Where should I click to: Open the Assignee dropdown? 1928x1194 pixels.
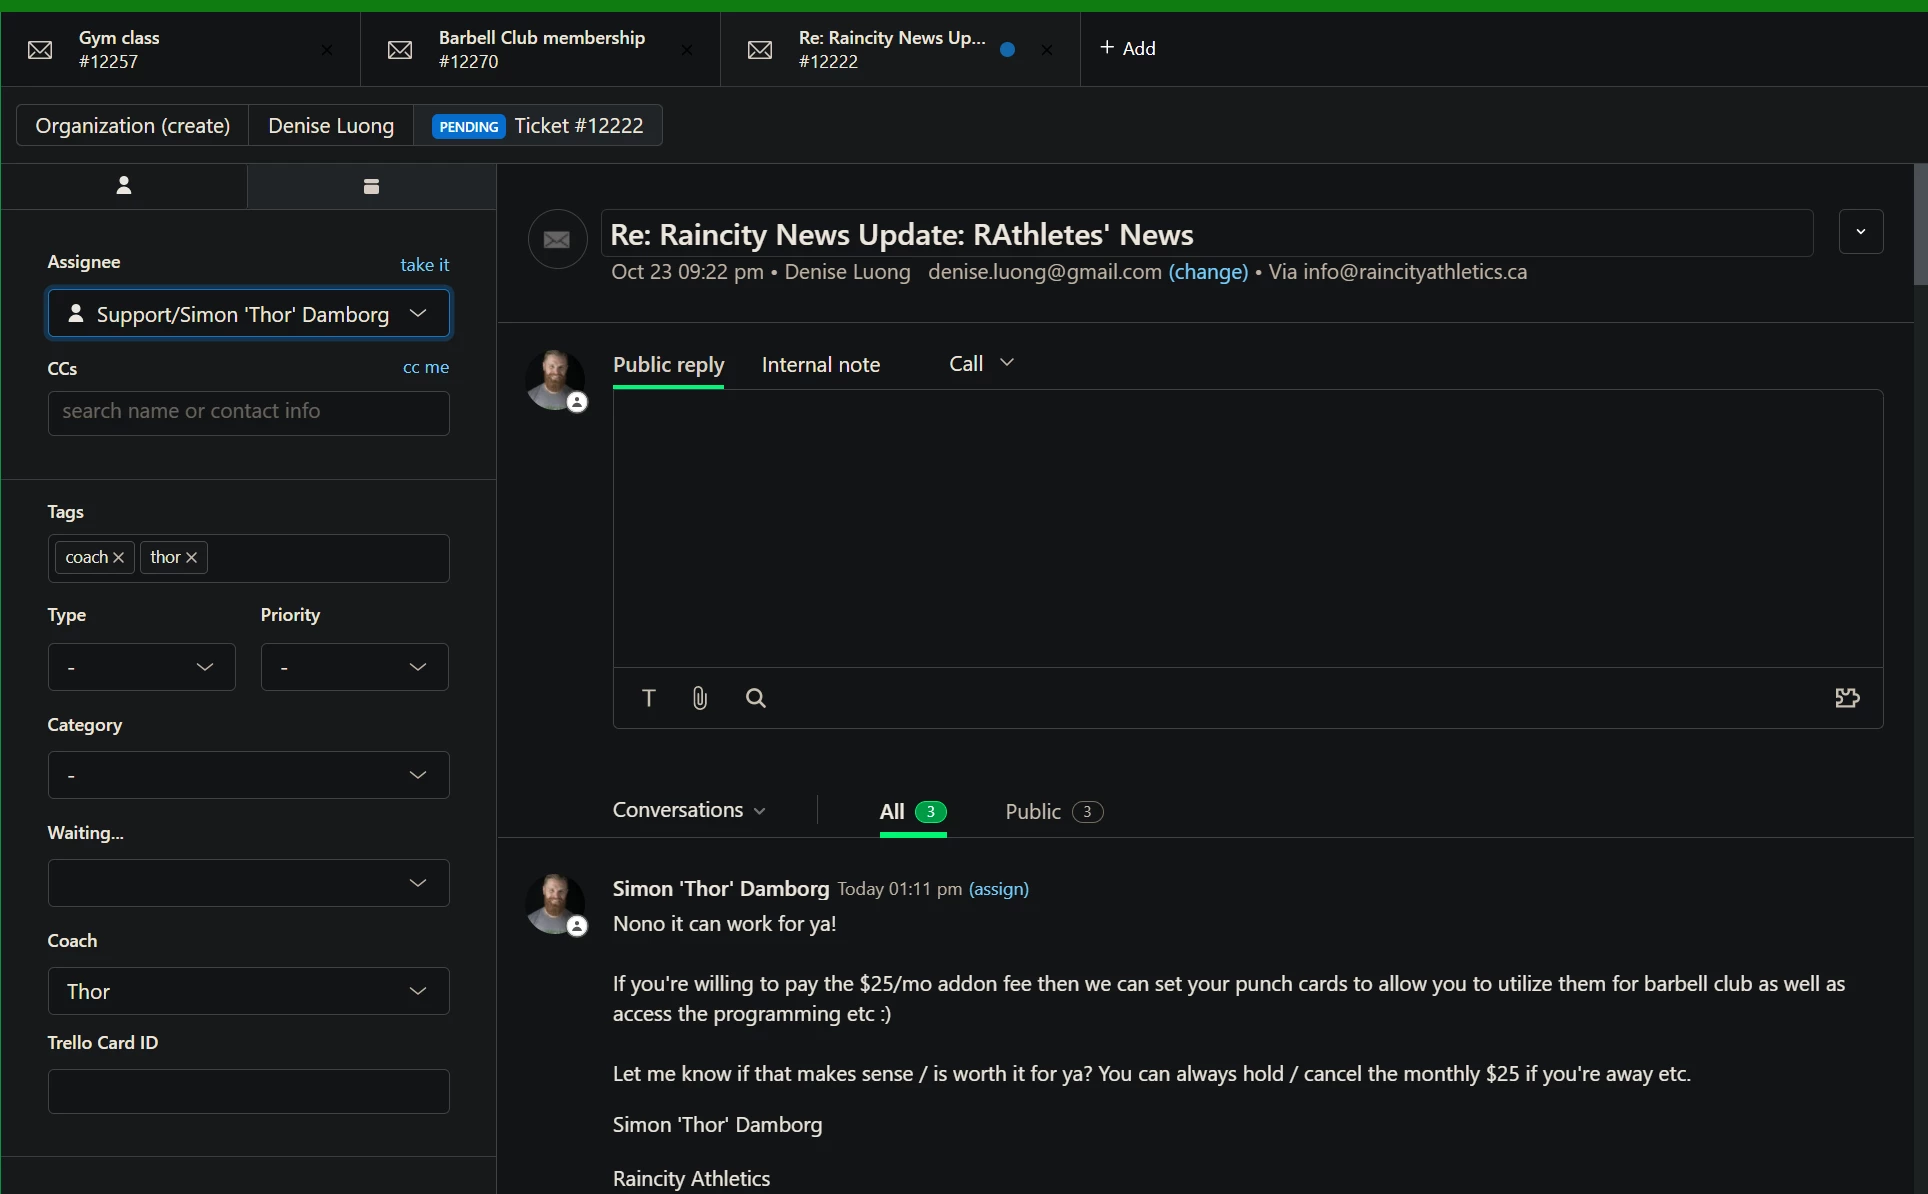(x=248, y=314)
